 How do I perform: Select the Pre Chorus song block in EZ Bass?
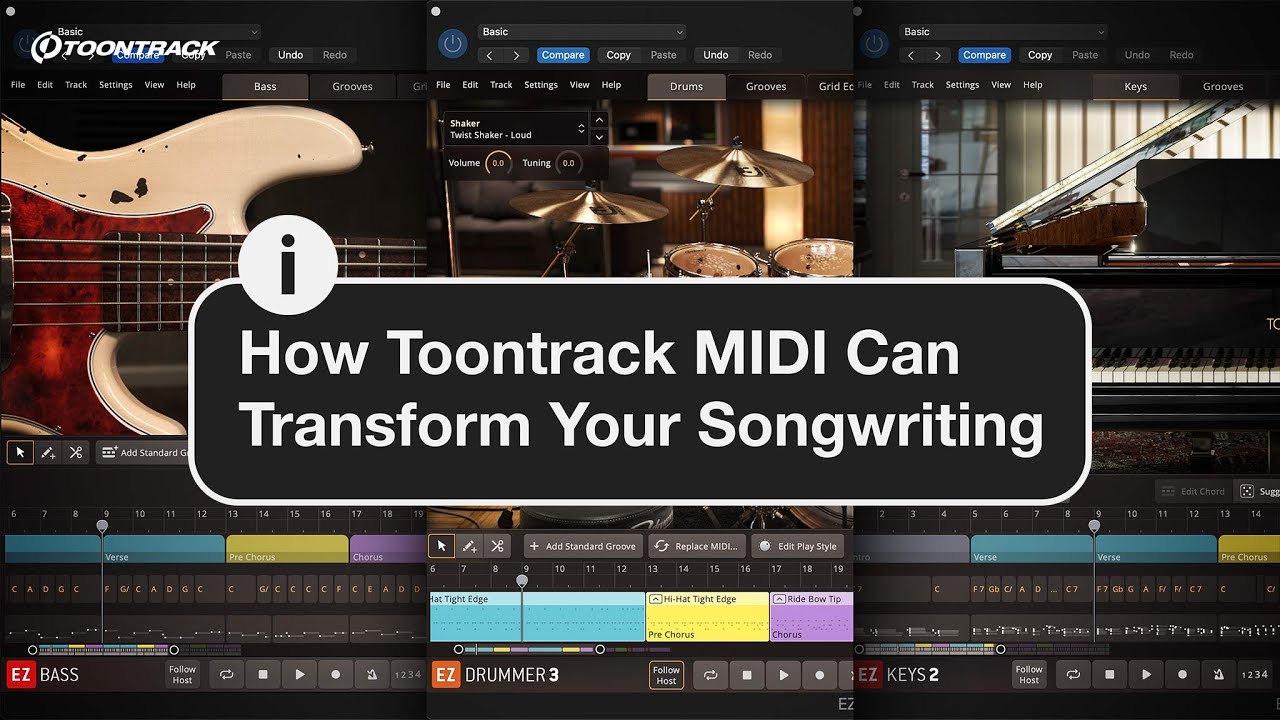(287, 549)
